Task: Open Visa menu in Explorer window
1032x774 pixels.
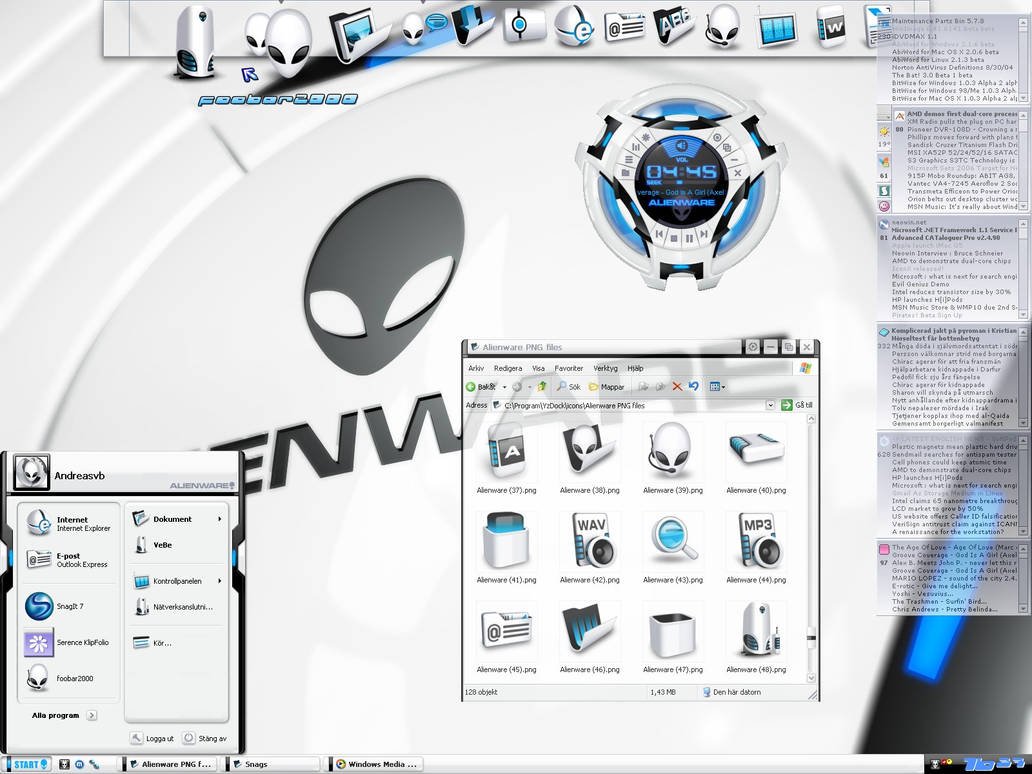Action: pyautogui.click(x=538, y=369)
